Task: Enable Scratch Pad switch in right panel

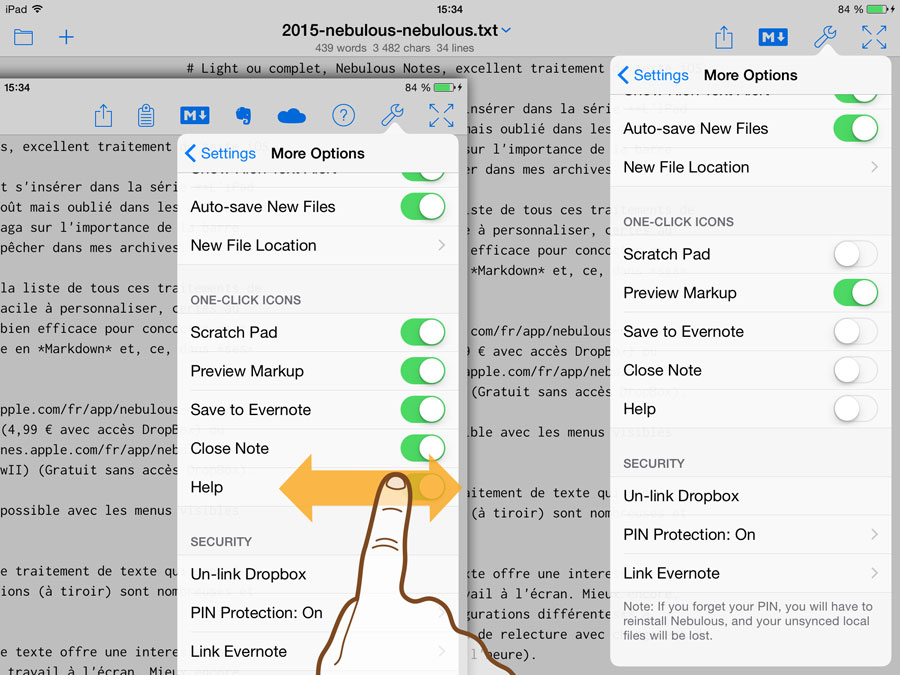Action: [855, 254]
